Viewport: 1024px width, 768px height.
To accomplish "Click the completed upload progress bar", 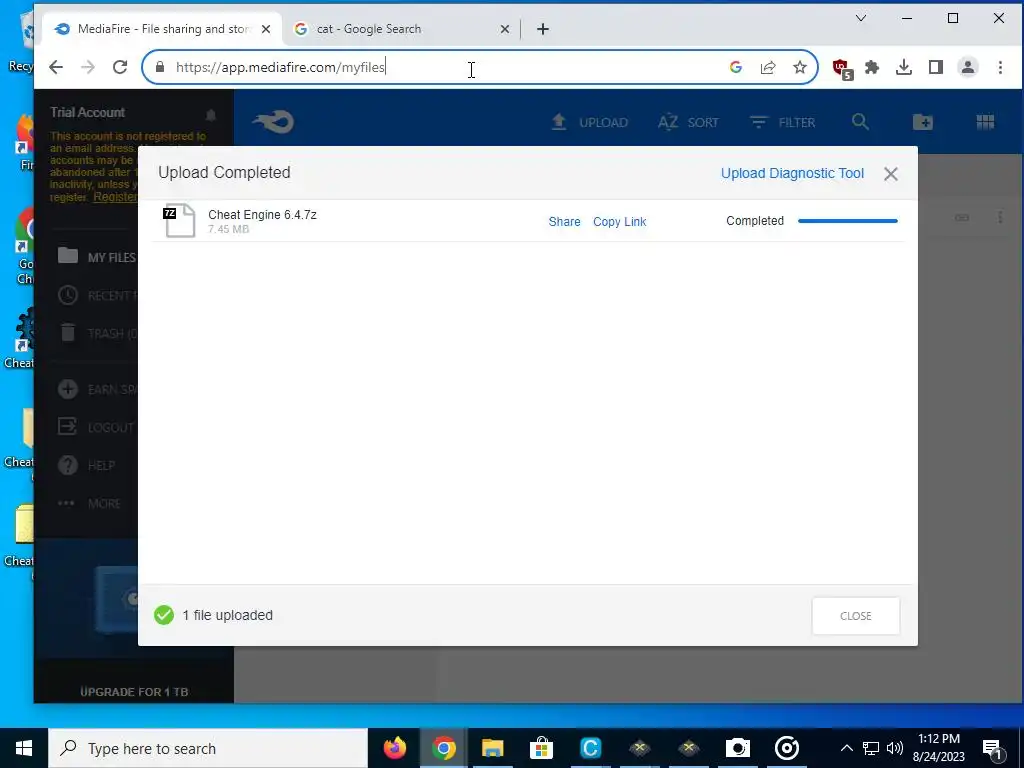I will 848,221.
